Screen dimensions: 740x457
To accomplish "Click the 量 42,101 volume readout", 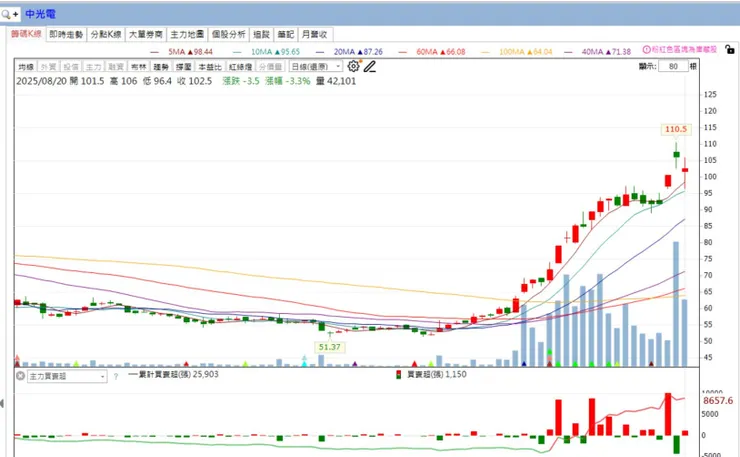I will coord(336,81).
